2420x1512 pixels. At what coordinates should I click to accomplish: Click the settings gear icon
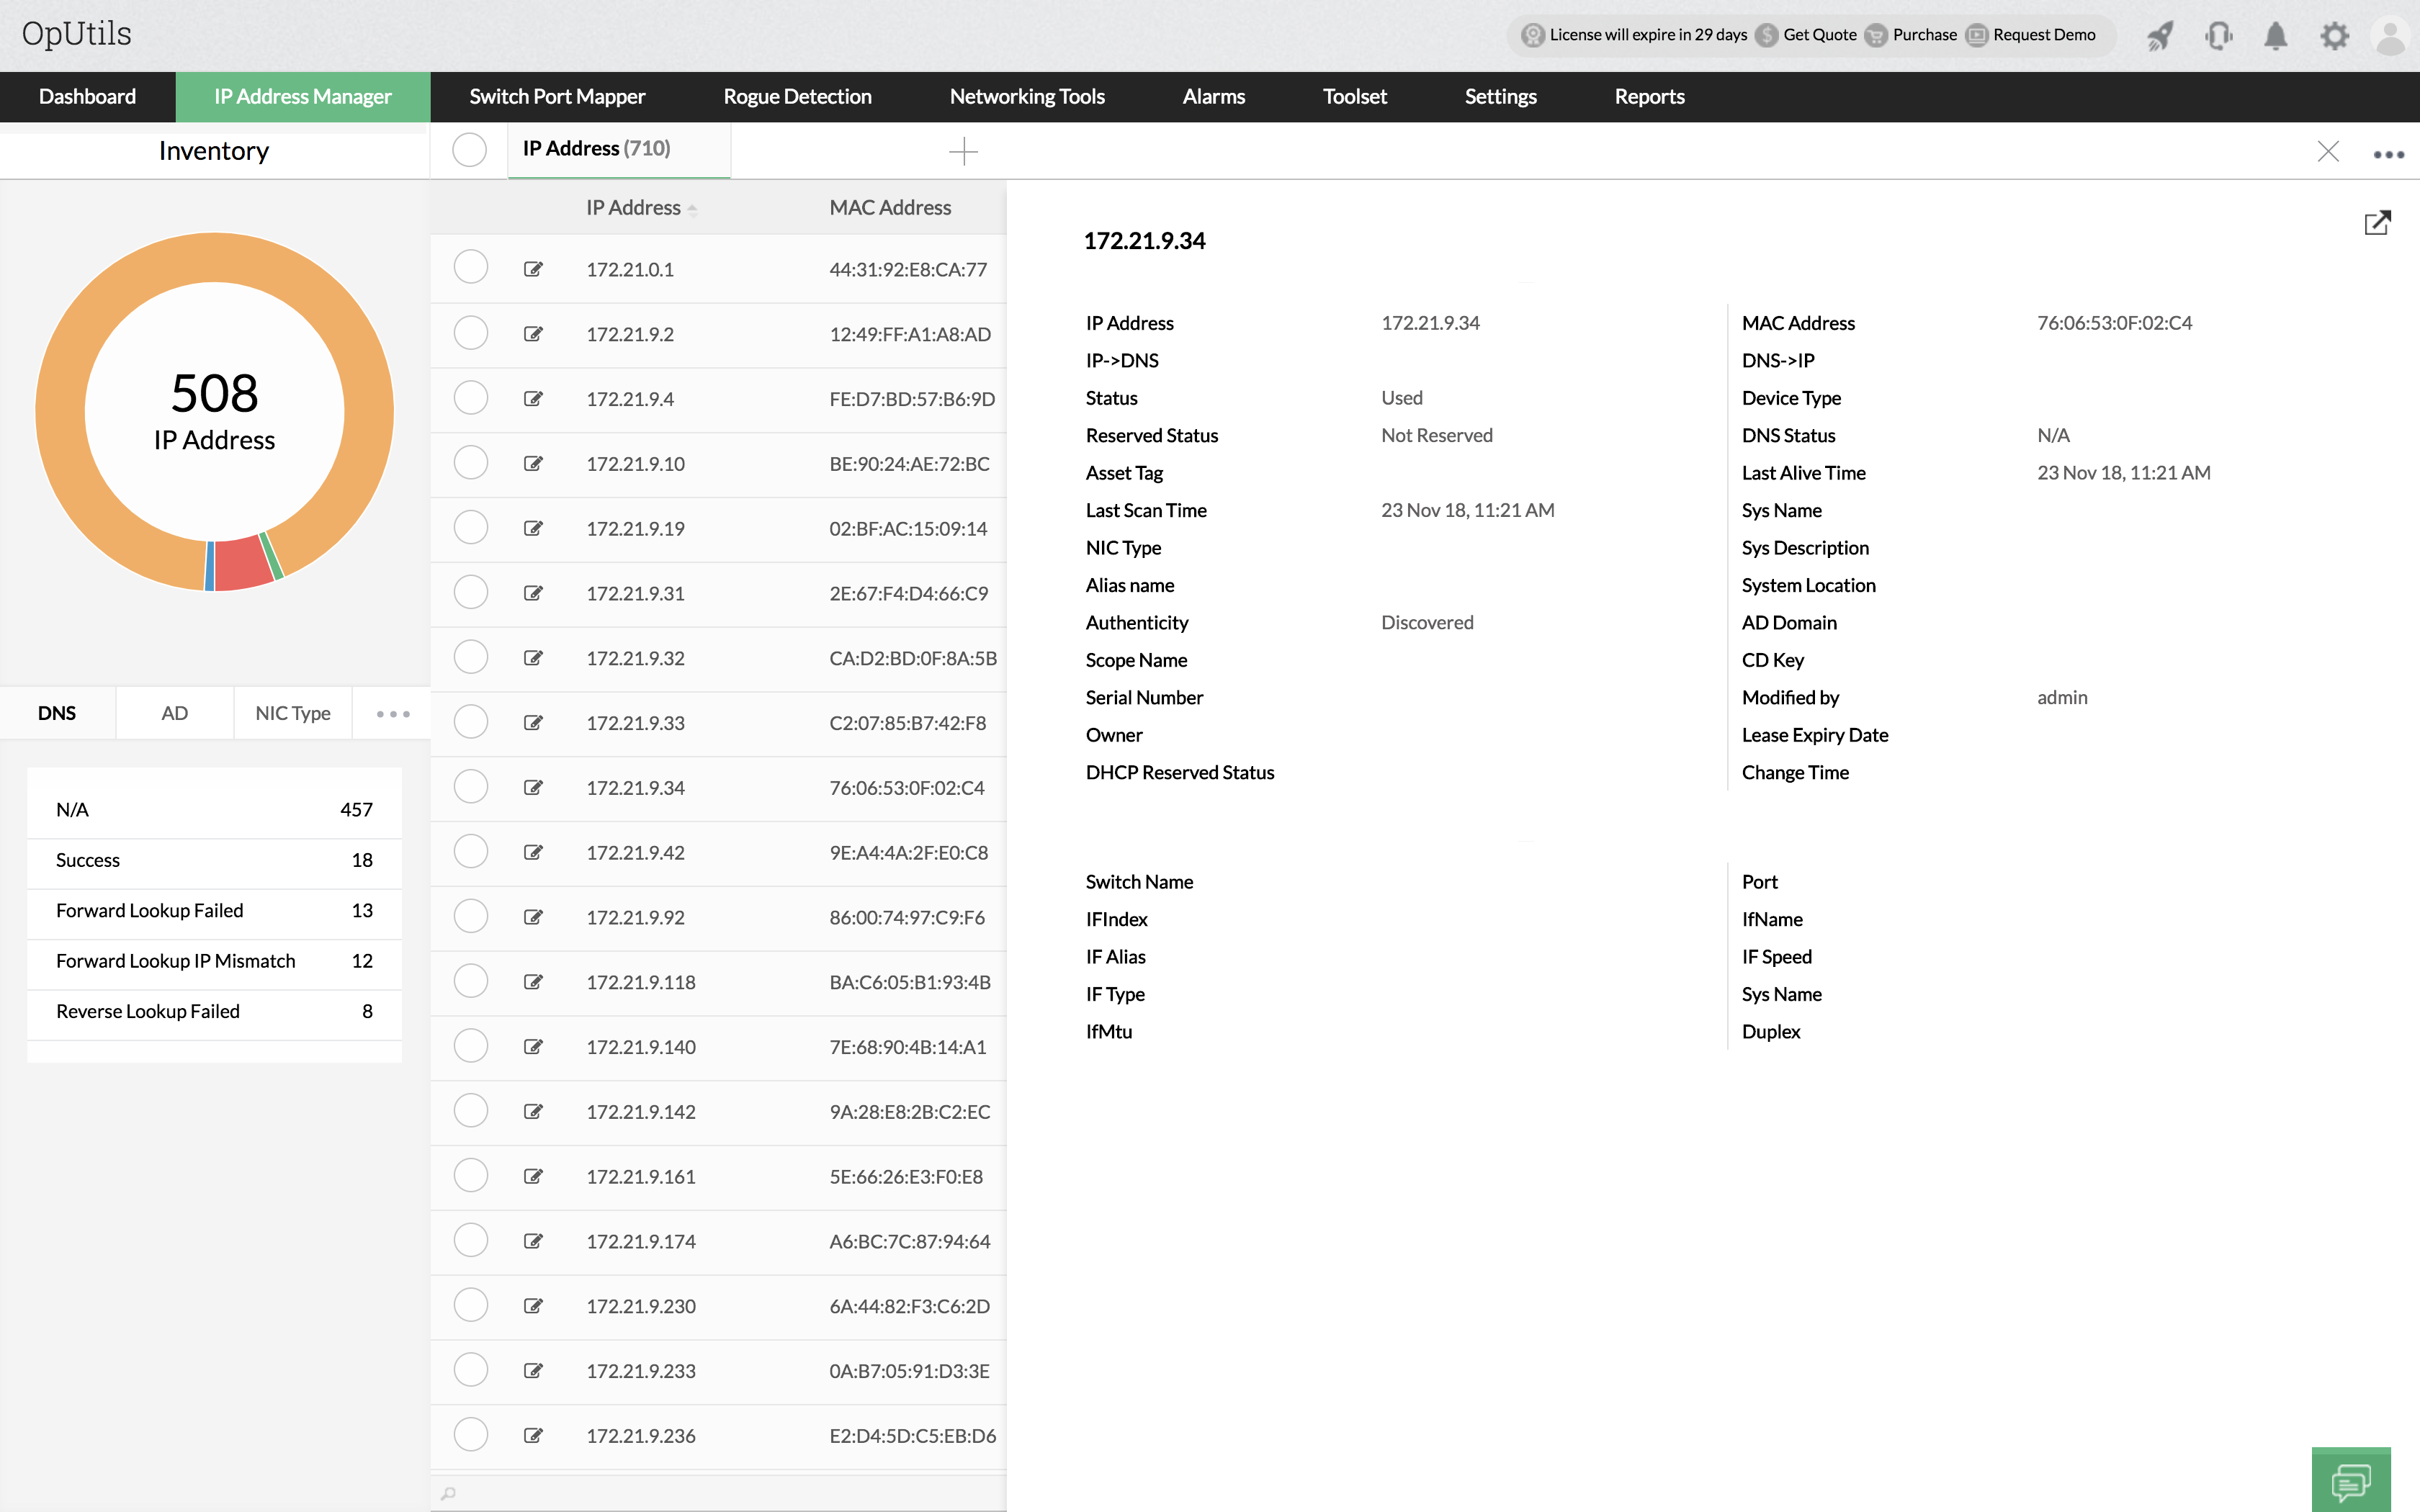(2334, 36)
